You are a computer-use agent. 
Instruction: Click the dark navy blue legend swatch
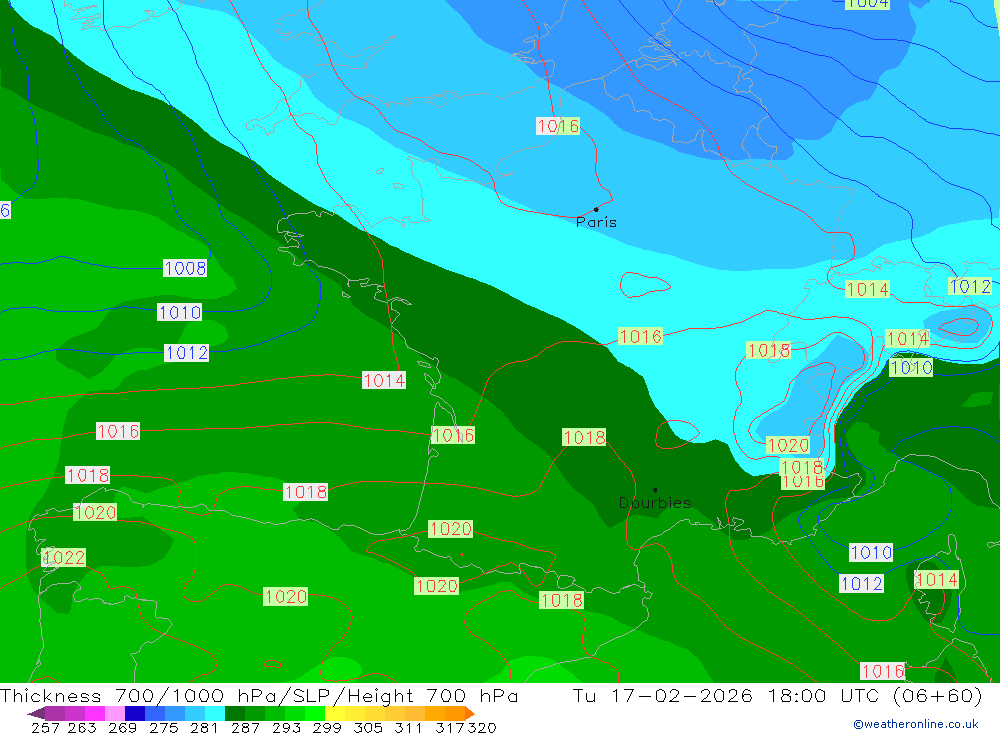click(133, 713)
